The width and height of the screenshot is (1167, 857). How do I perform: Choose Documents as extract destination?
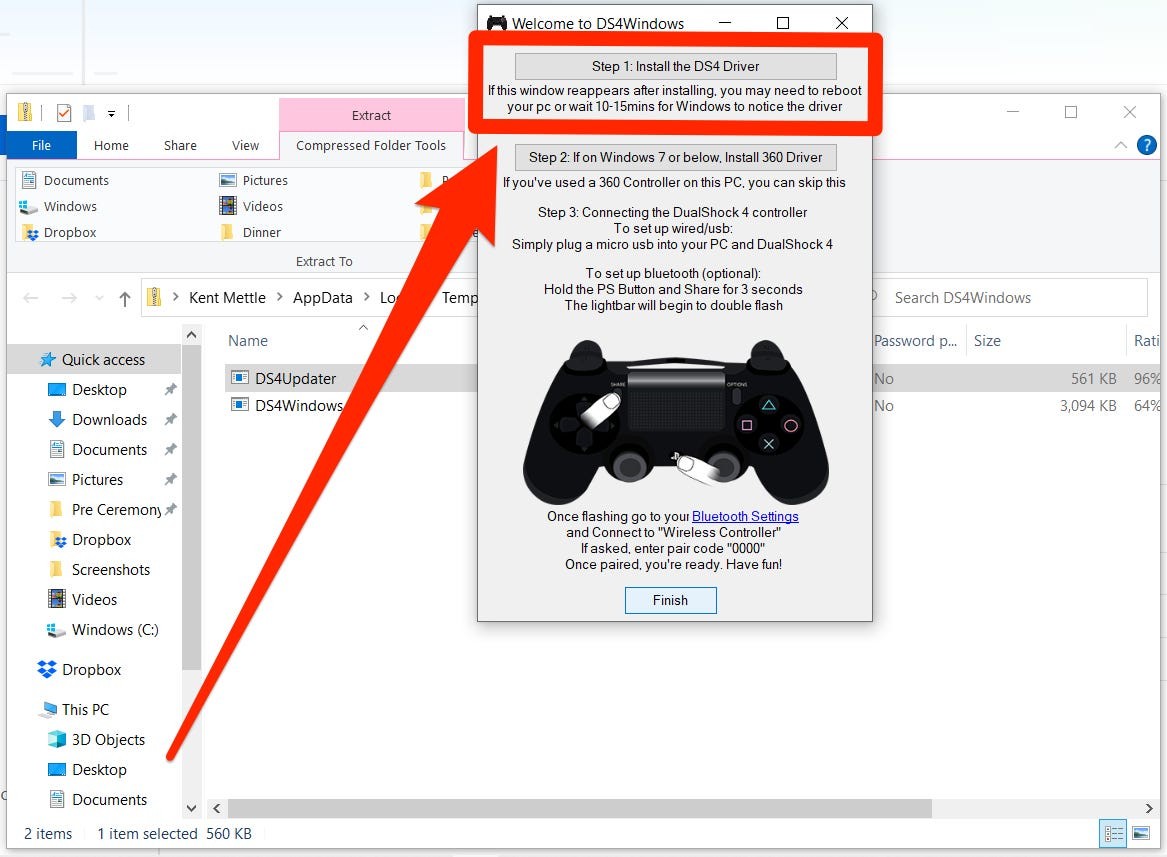pos(65,180)
